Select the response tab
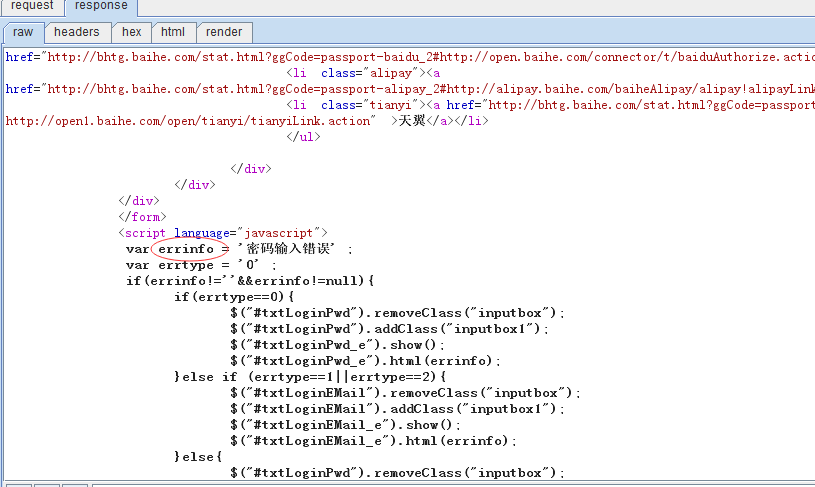815x487 pixels. [x=101, y=6]
